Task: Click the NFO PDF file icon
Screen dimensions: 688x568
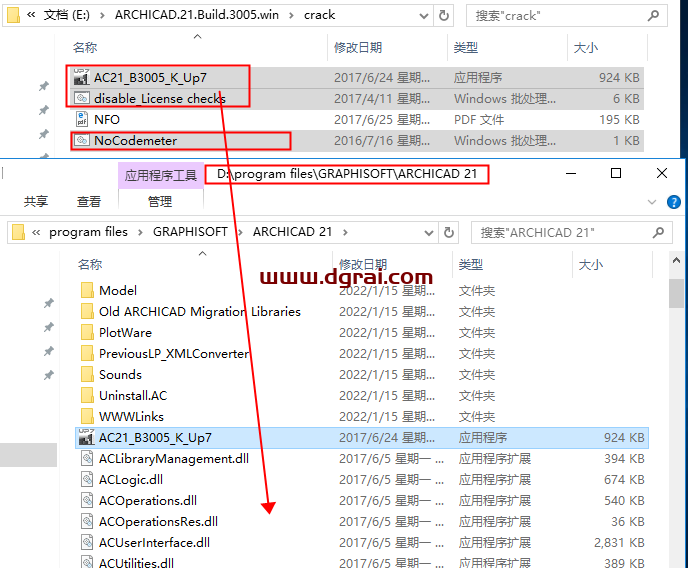Action: (82, 119)
